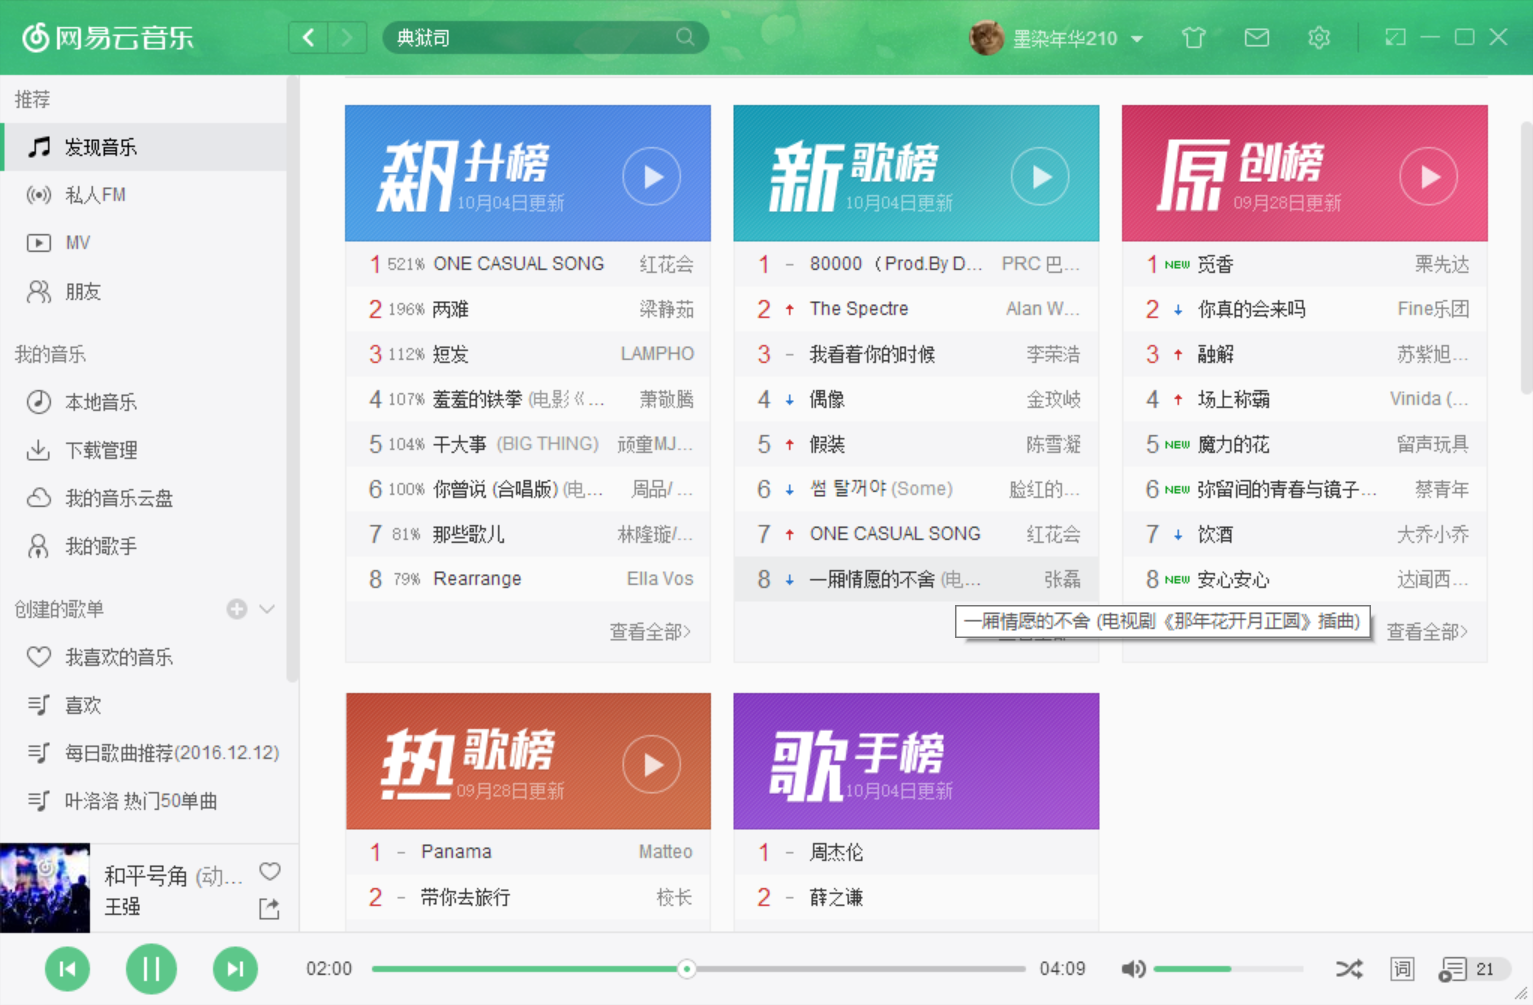This screenshot has height=1005, width=1533.
Task: Click the back navigation arrow
Action: point(309,38)
